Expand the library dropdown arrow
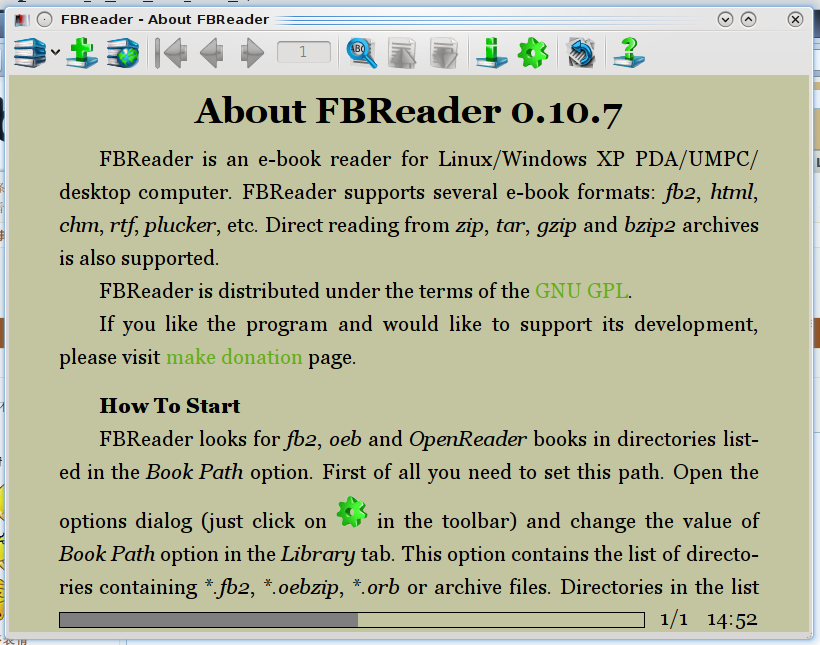The image size is (820, 645). click(55, 52)
